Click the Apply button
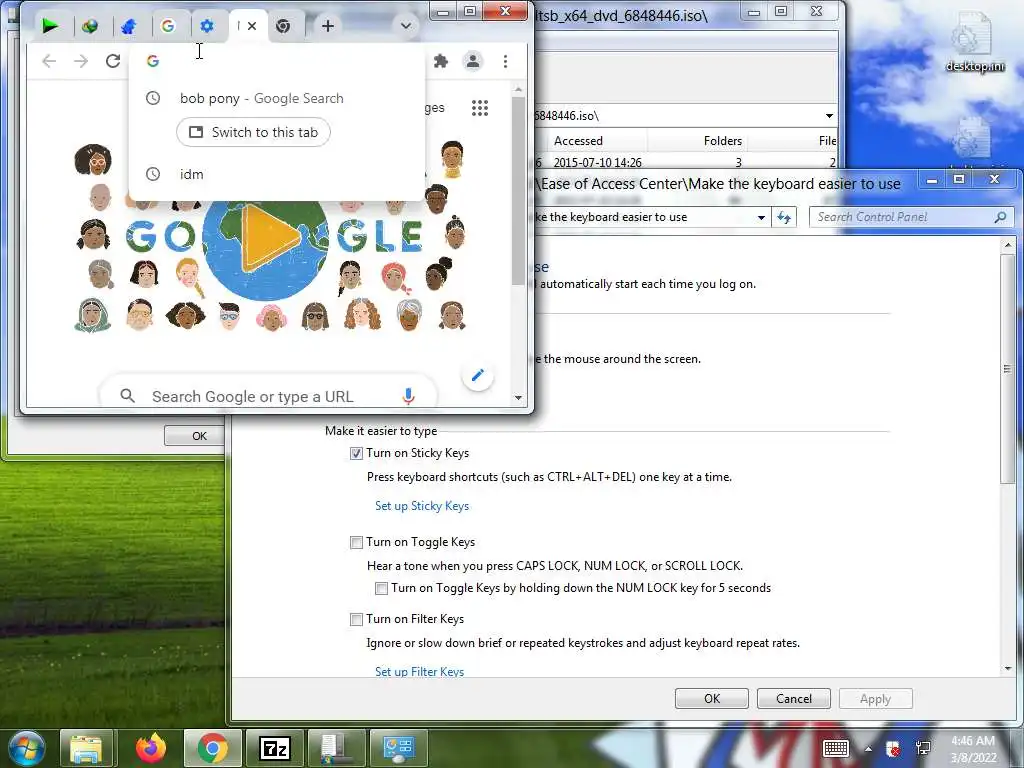Viewport: 1024px width, 768px height. (875, 698)
